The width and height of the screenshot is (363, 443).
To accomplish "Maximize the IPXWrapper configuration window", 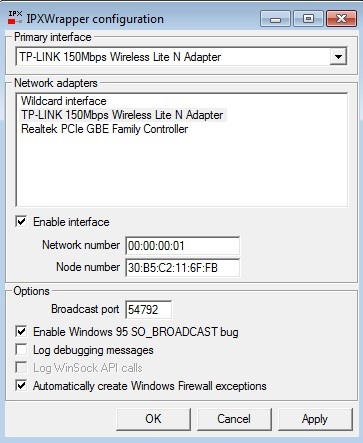I will (x=308, y=19).
